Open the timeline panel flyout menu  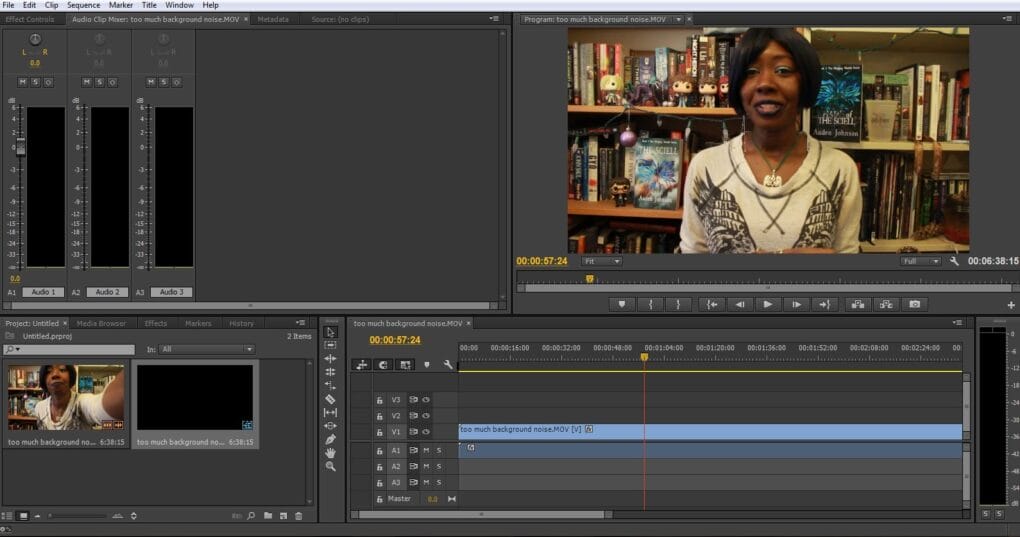[x=957, y=323]
